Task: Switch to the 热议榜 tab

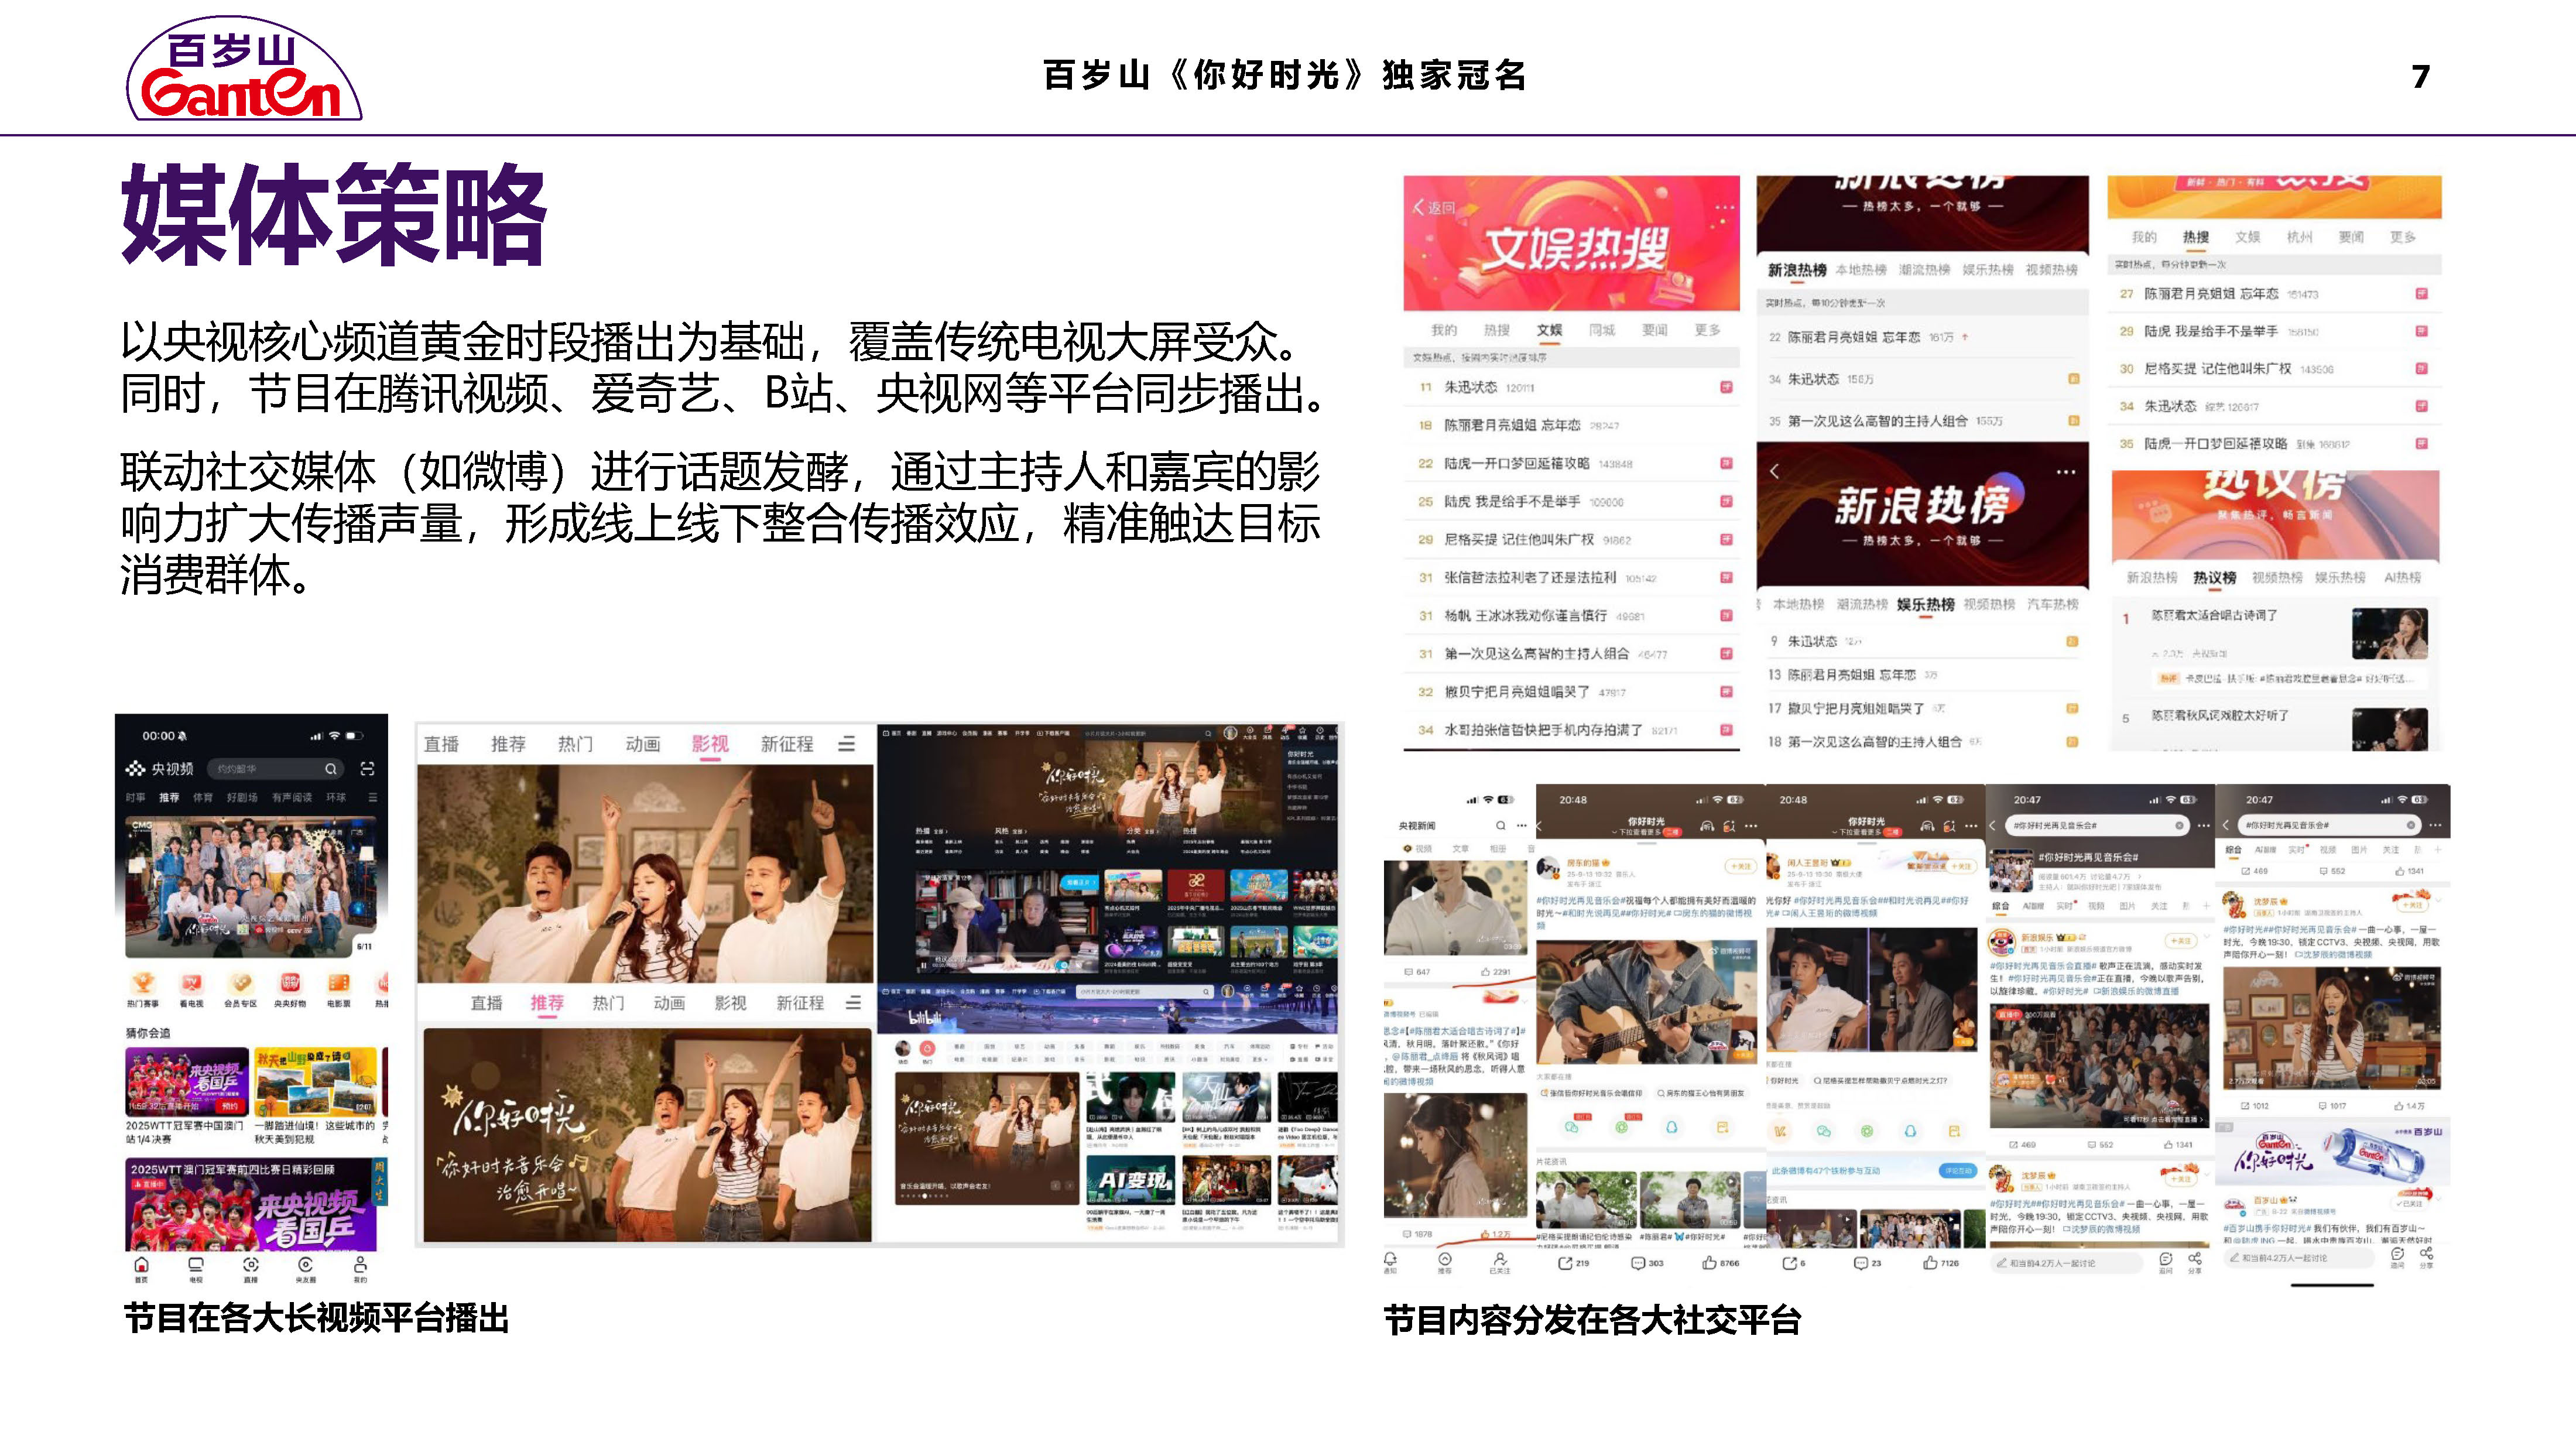Action: [x=2214, y=577]
